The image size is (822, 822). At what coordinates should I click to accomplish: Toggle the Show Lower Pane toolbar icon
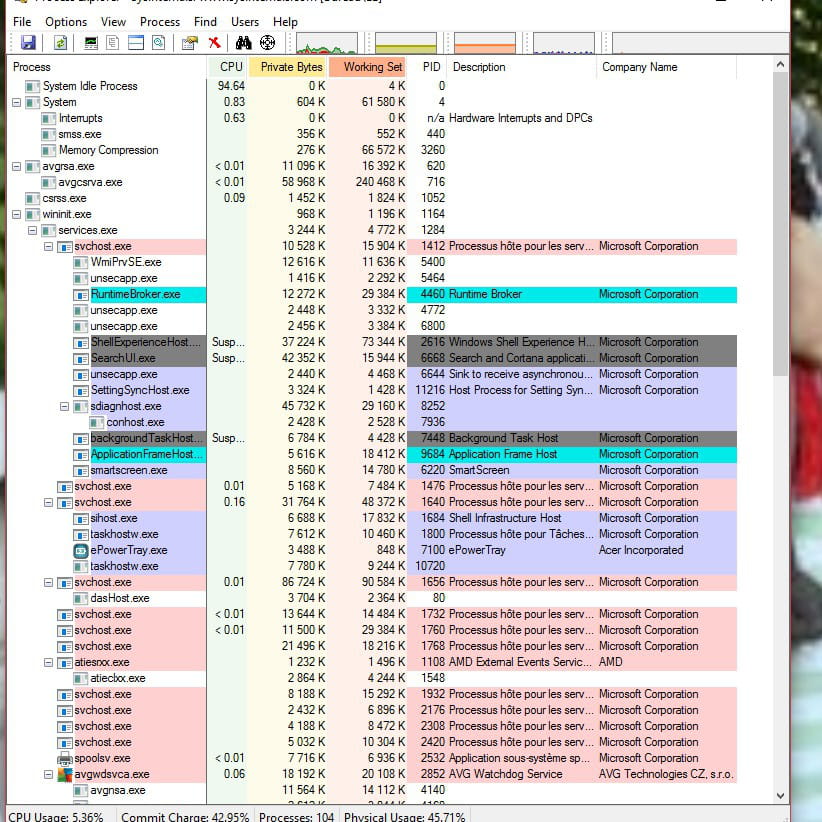pyautogui.click(x=136, y=42)
